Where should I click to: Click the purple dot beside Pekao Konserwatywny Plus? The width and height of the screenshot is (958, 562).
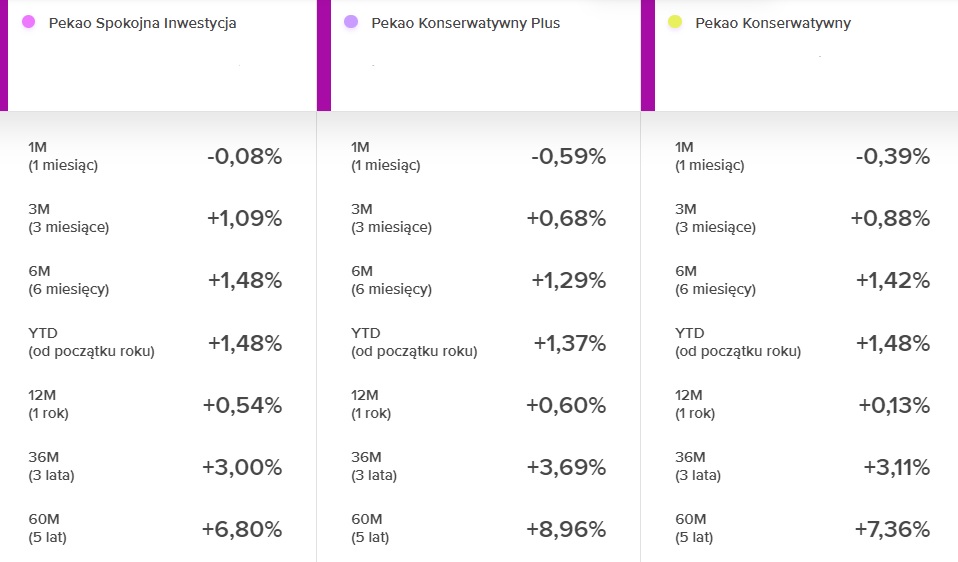pos(351,22)
